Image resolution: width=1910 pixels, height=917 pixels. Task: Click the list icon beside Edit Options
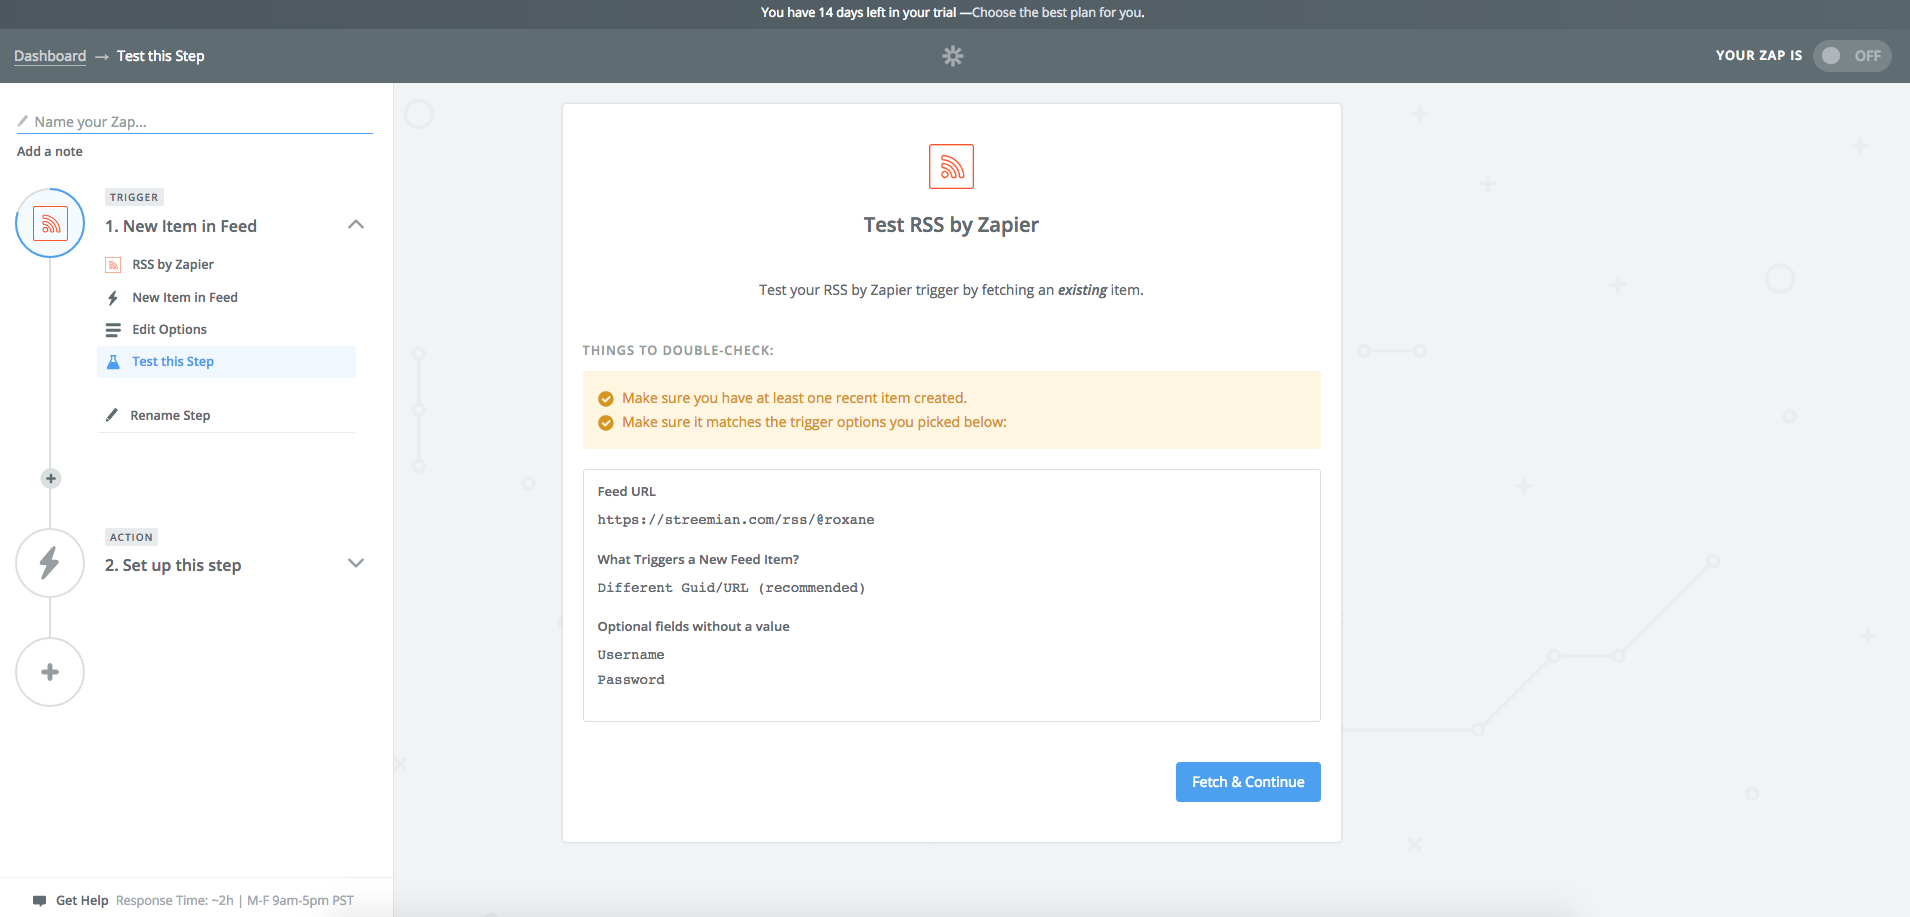coord(113,330)
